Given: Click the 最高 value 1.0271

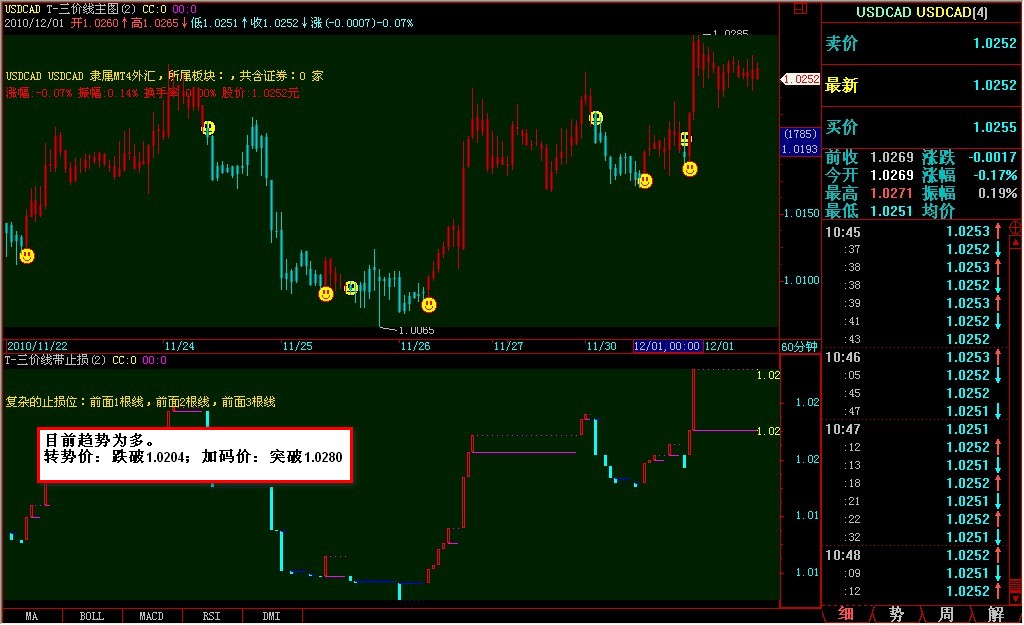Looking at the screenshot, I should 891,193.
